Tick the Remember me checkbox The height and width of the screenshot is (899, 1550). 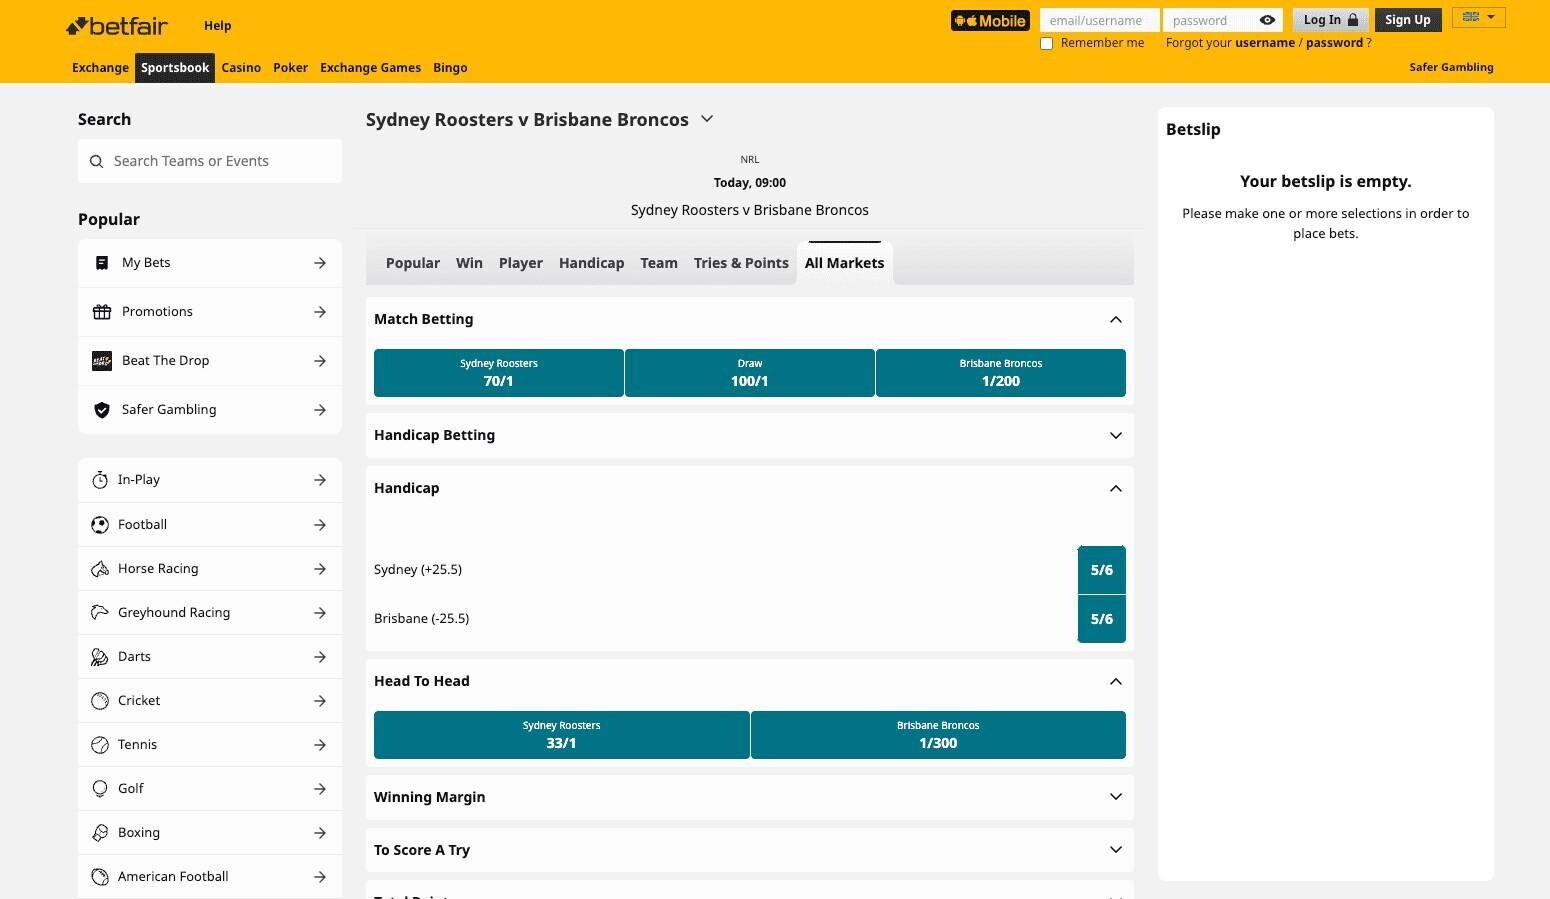click(x=1047, y=43)
